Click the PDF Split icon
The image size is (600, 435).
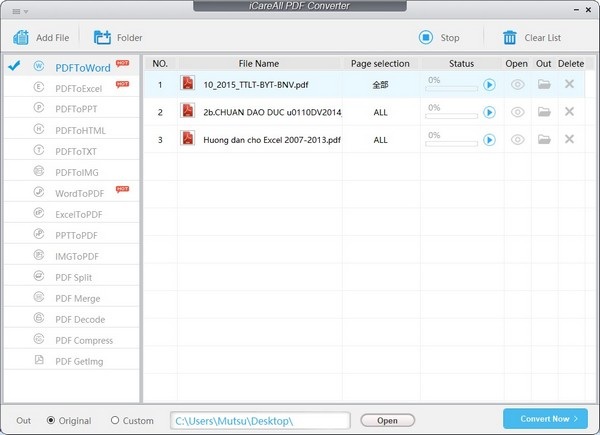pos(39,275)
